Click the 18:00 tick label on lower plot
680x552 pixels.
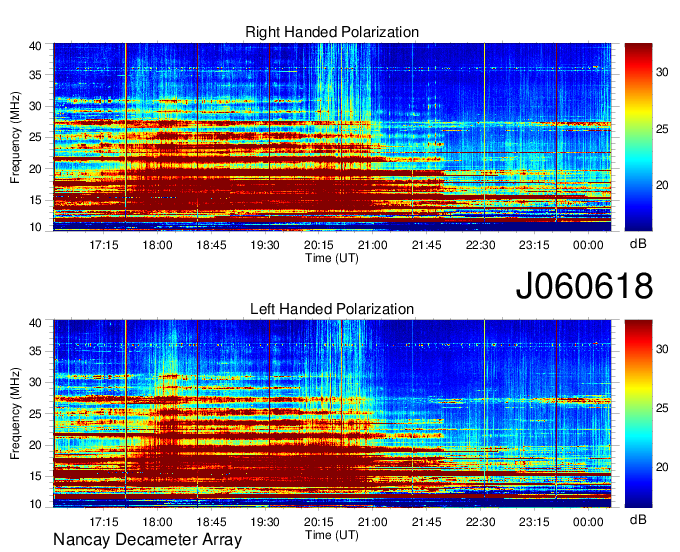point(157,522)
